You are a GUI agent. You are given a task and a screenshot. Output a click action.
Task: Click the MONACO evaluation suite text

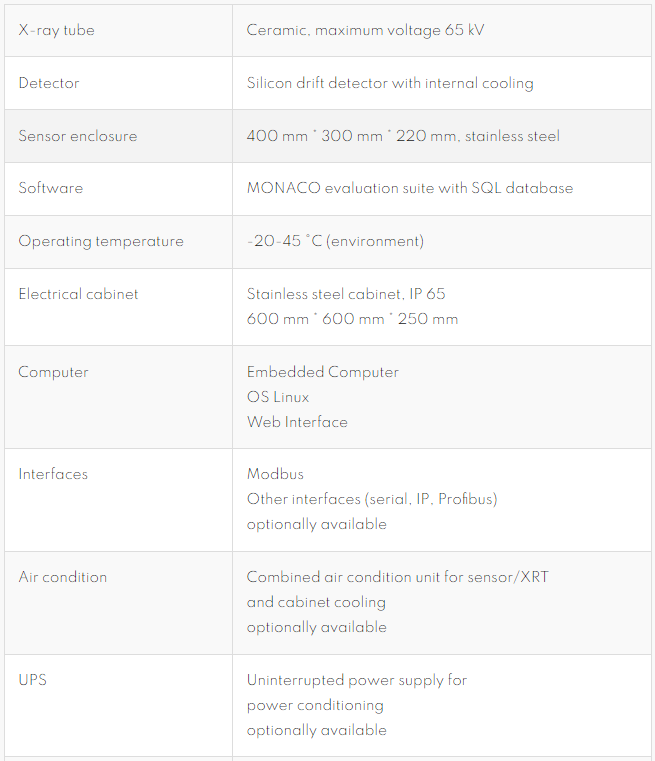(409, 188)
